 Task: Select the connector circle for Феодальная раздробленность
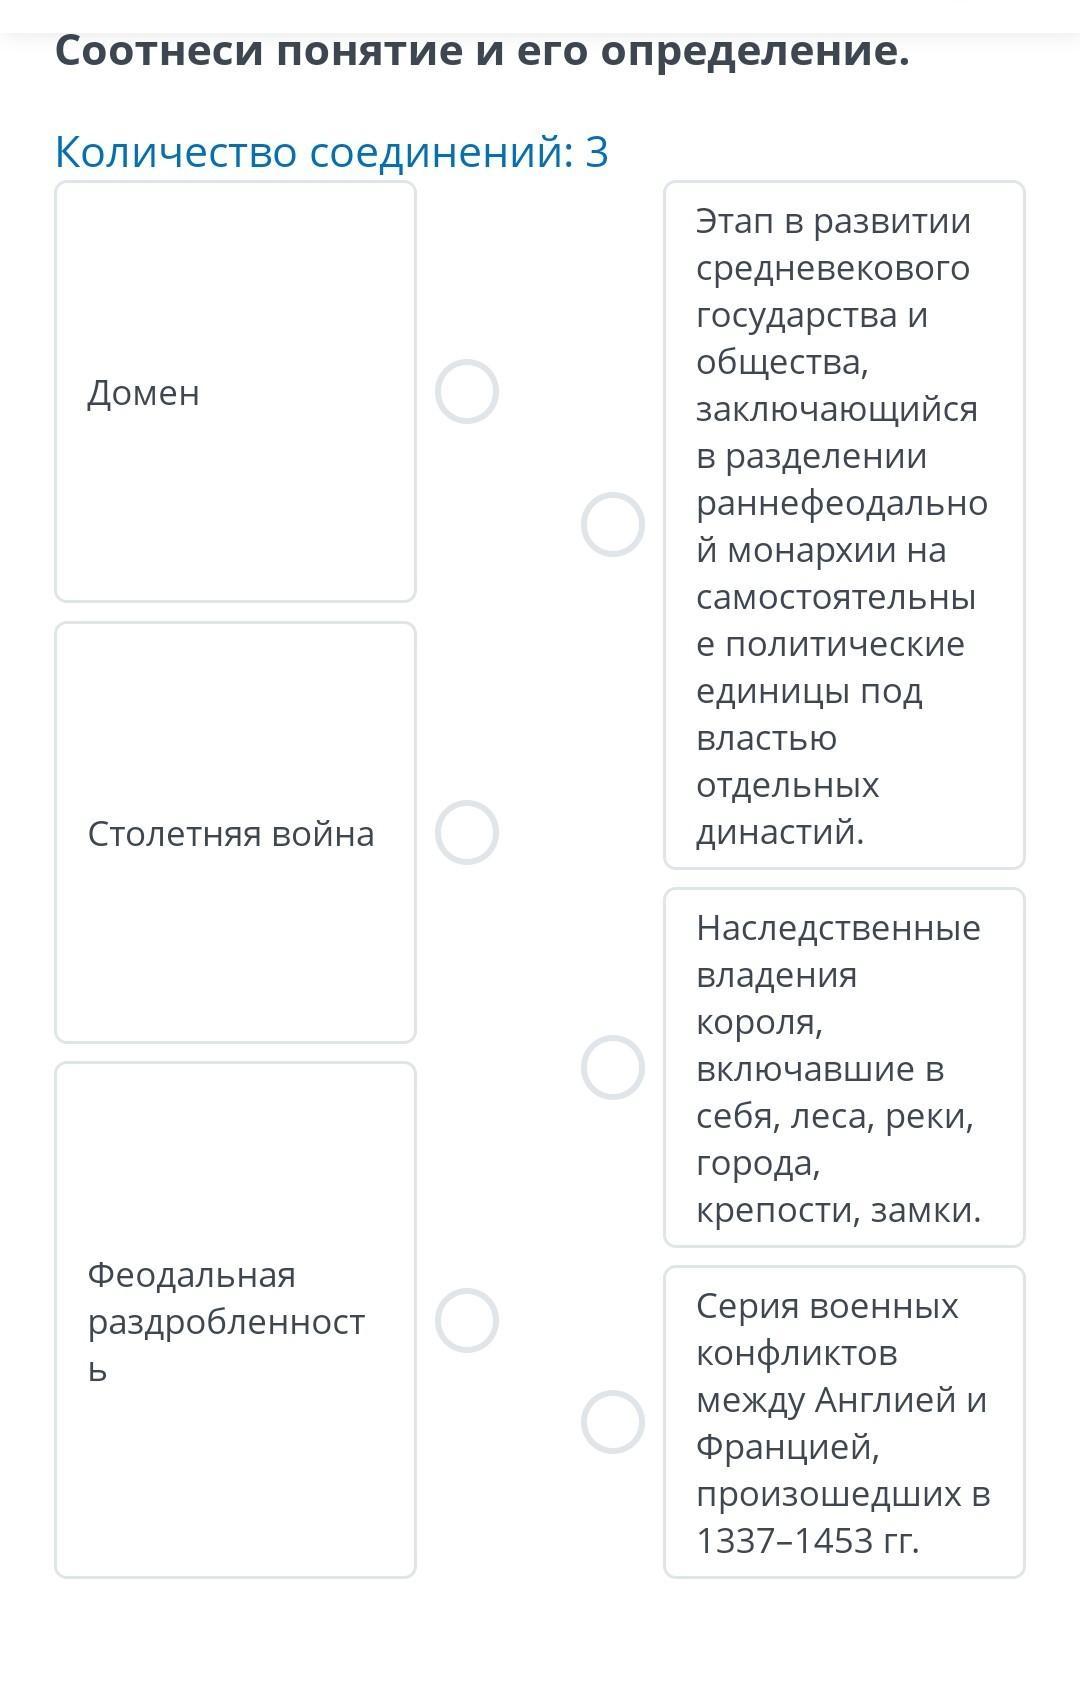click(x=466, y=1320)
